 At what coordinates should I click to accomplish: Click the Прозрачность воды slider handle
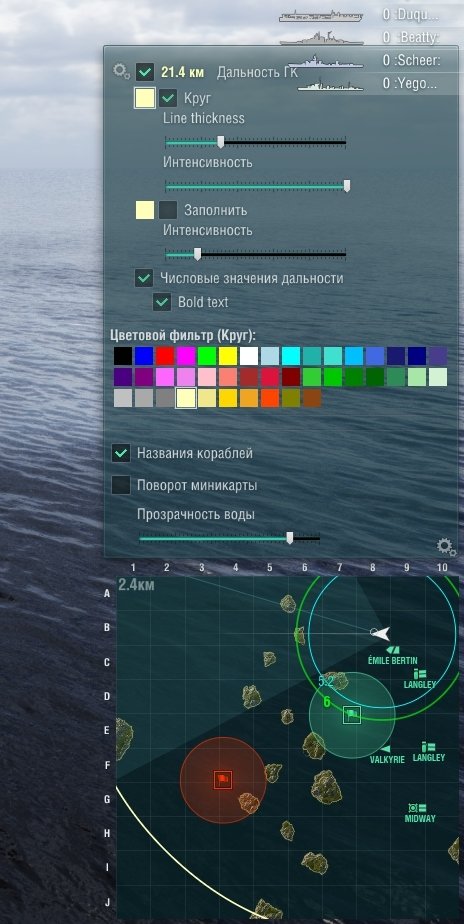click(289, 538)
